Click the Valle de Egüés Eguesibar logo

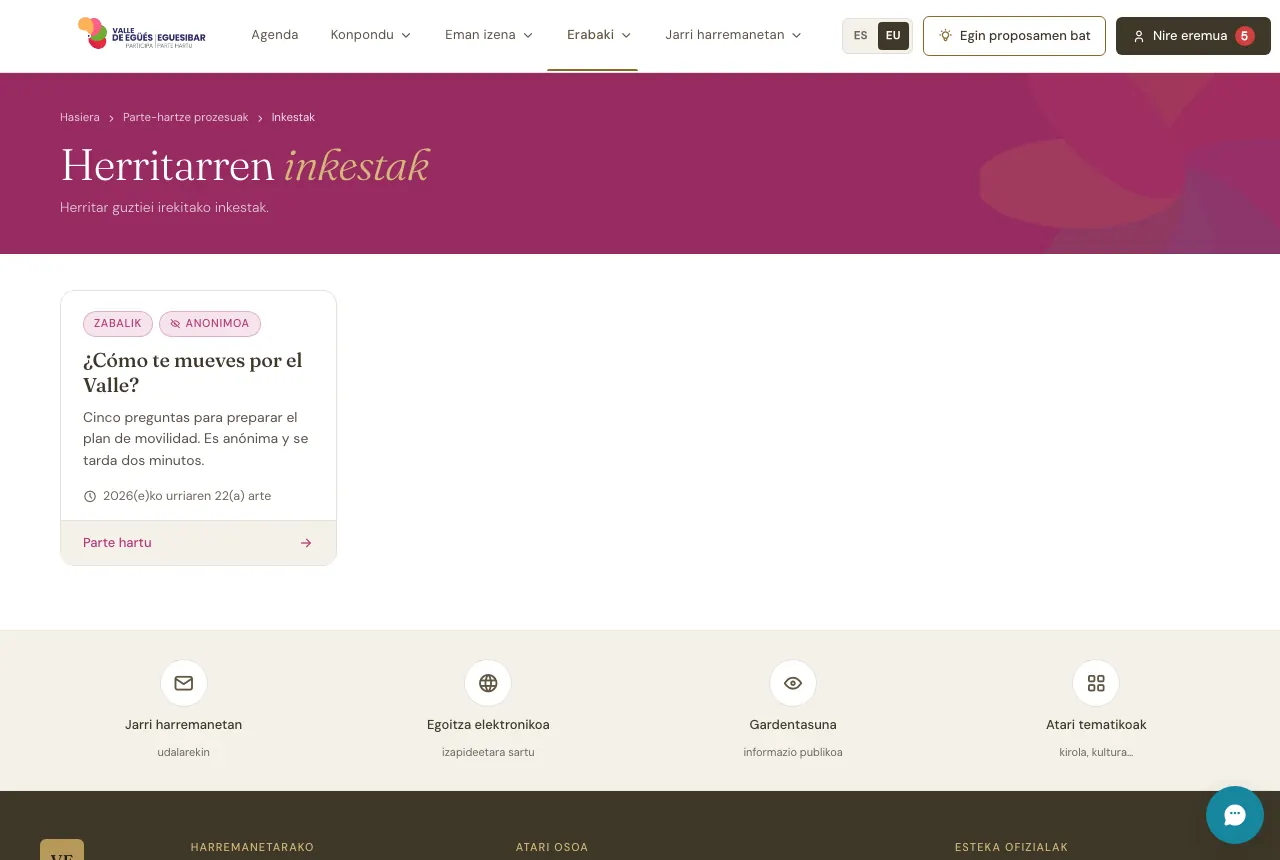[142, 34]
